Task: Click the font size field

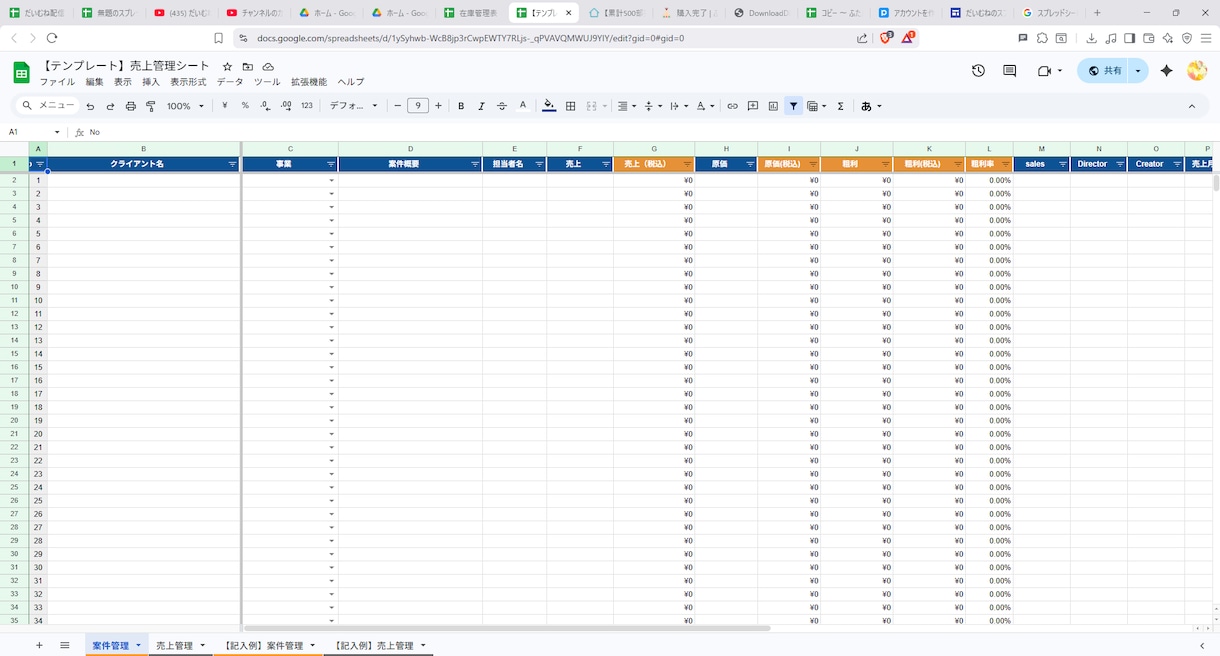Action: click(418, 106)
